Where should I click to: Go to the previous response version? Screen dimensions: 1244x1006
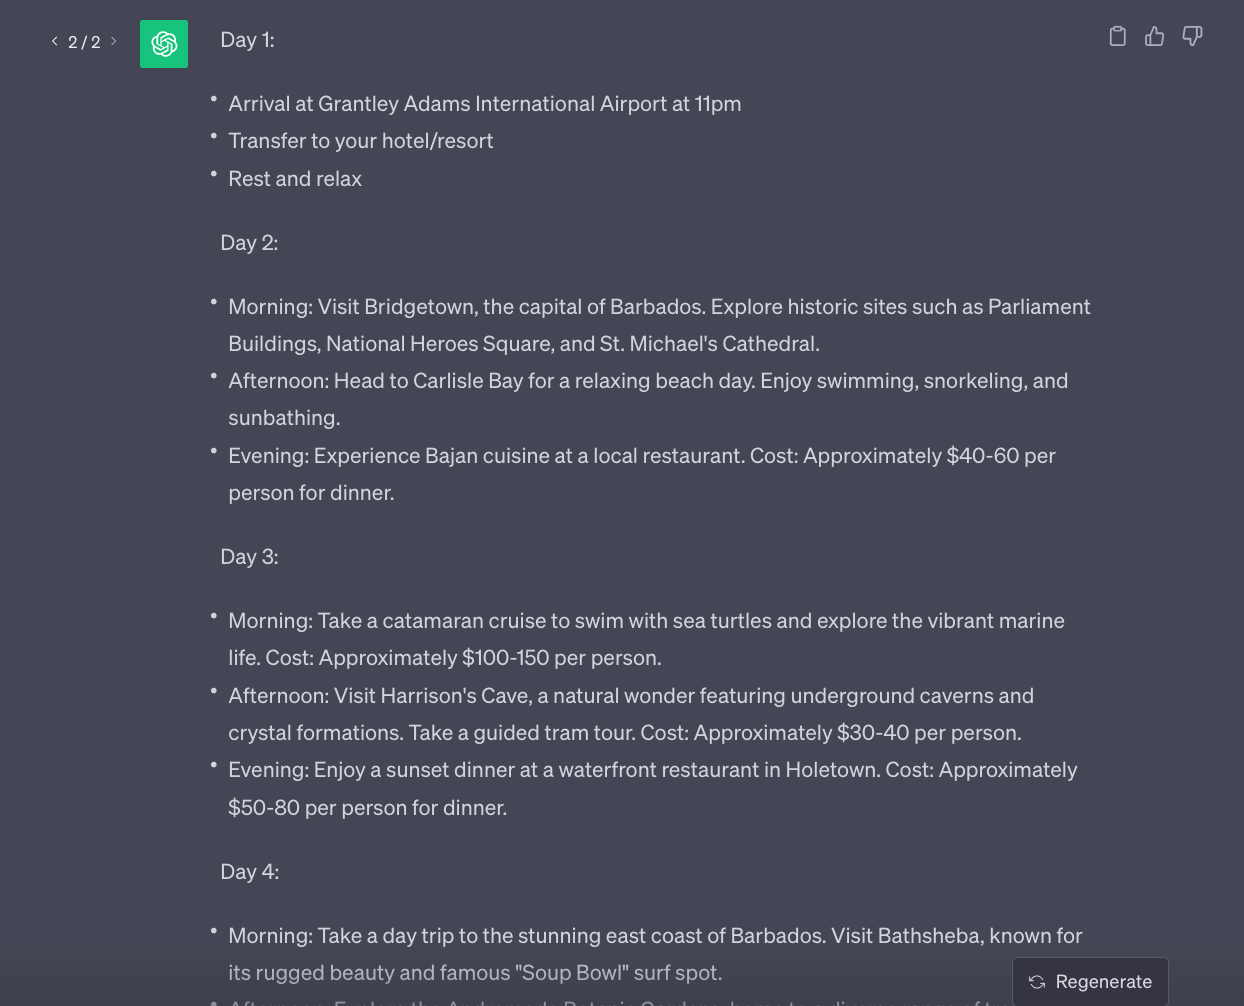54,41
